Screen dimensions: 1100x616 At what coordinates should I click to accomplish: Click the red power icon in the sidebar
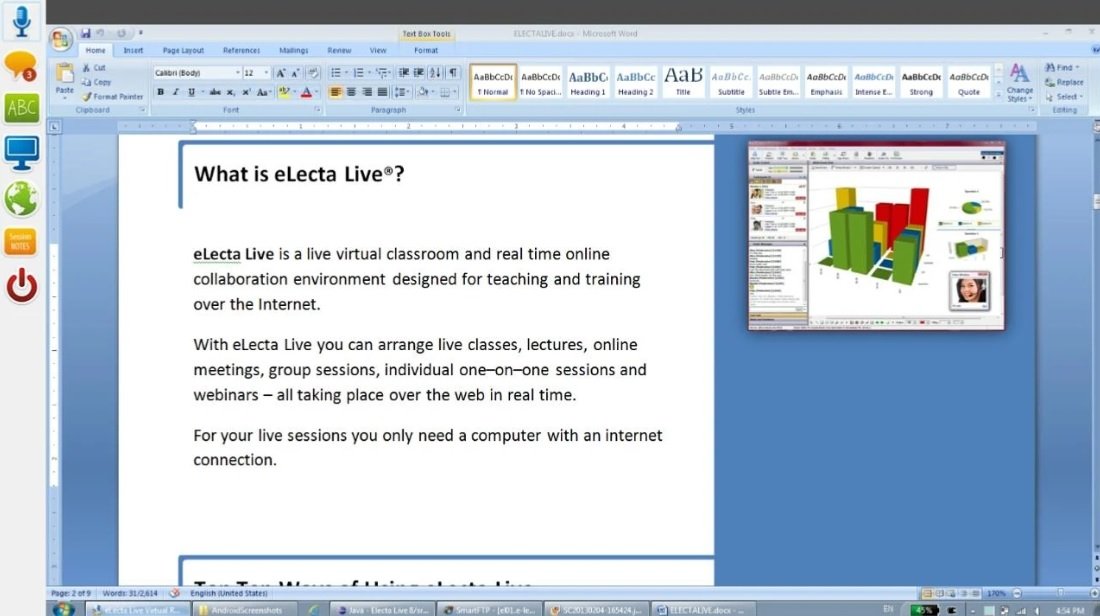tap(22, 286)
